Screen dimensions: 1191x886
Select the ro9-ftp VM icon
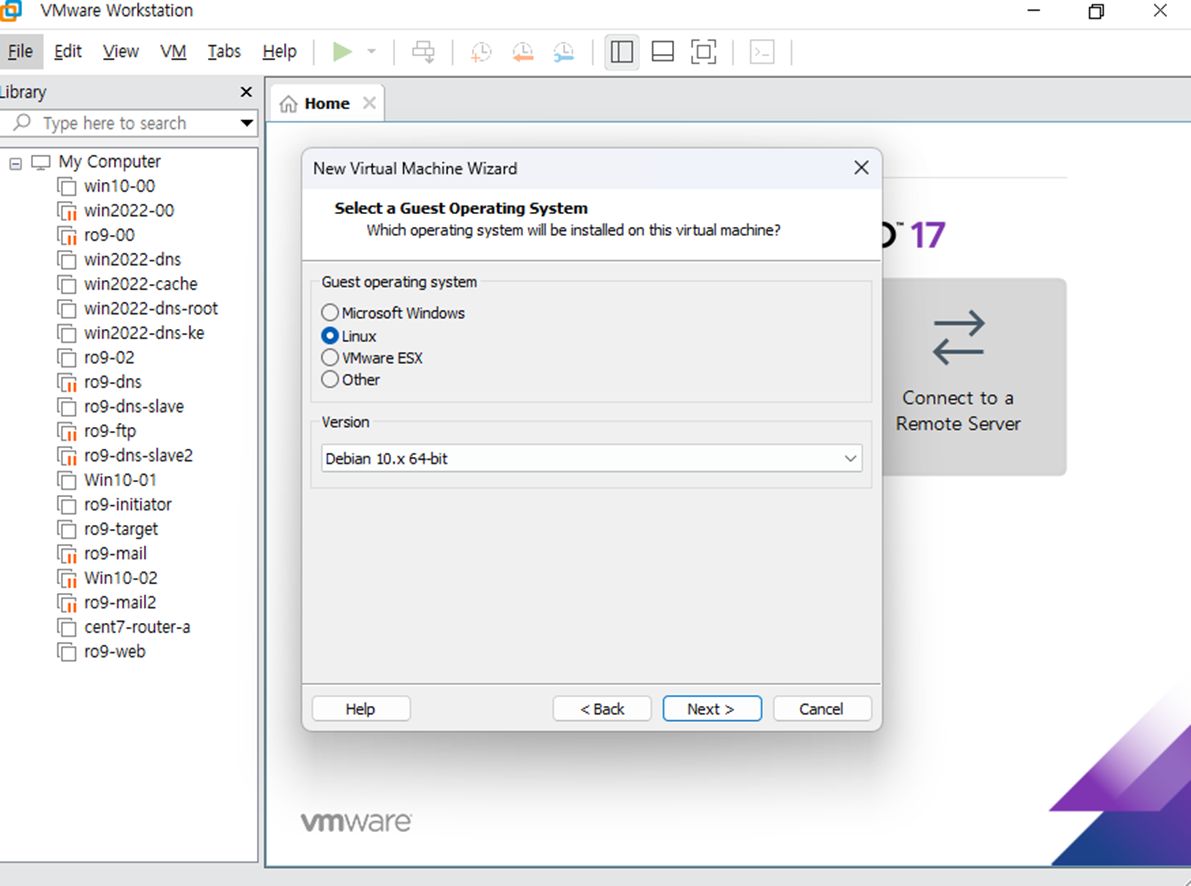[x=67, y=432]
